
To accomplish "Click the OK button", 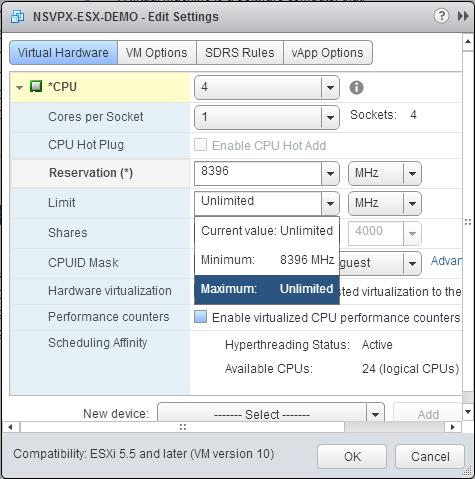I will pyautogui.click(x=352, y=456).
